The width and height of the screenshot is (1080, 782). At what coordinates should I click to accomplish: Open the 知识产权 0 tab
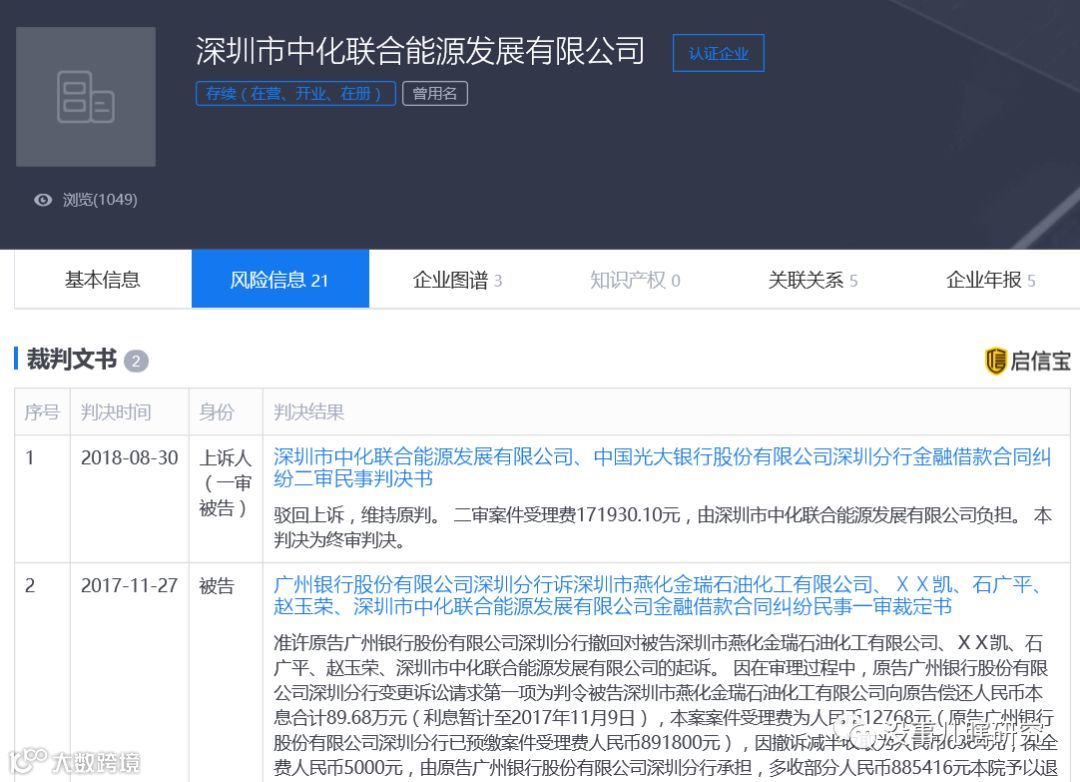[635, 280]
